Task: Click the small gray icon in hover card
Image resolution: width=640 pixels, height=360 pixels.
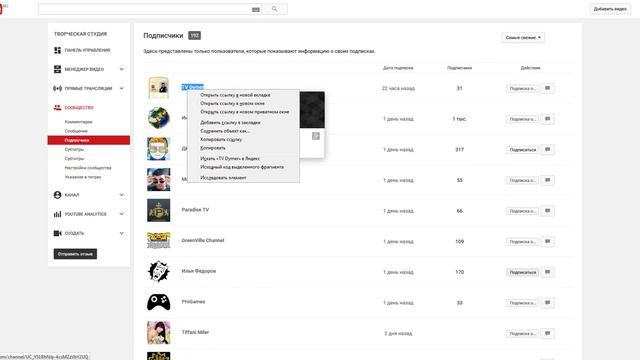Action: pyautogui.click(x=316, y=136)
